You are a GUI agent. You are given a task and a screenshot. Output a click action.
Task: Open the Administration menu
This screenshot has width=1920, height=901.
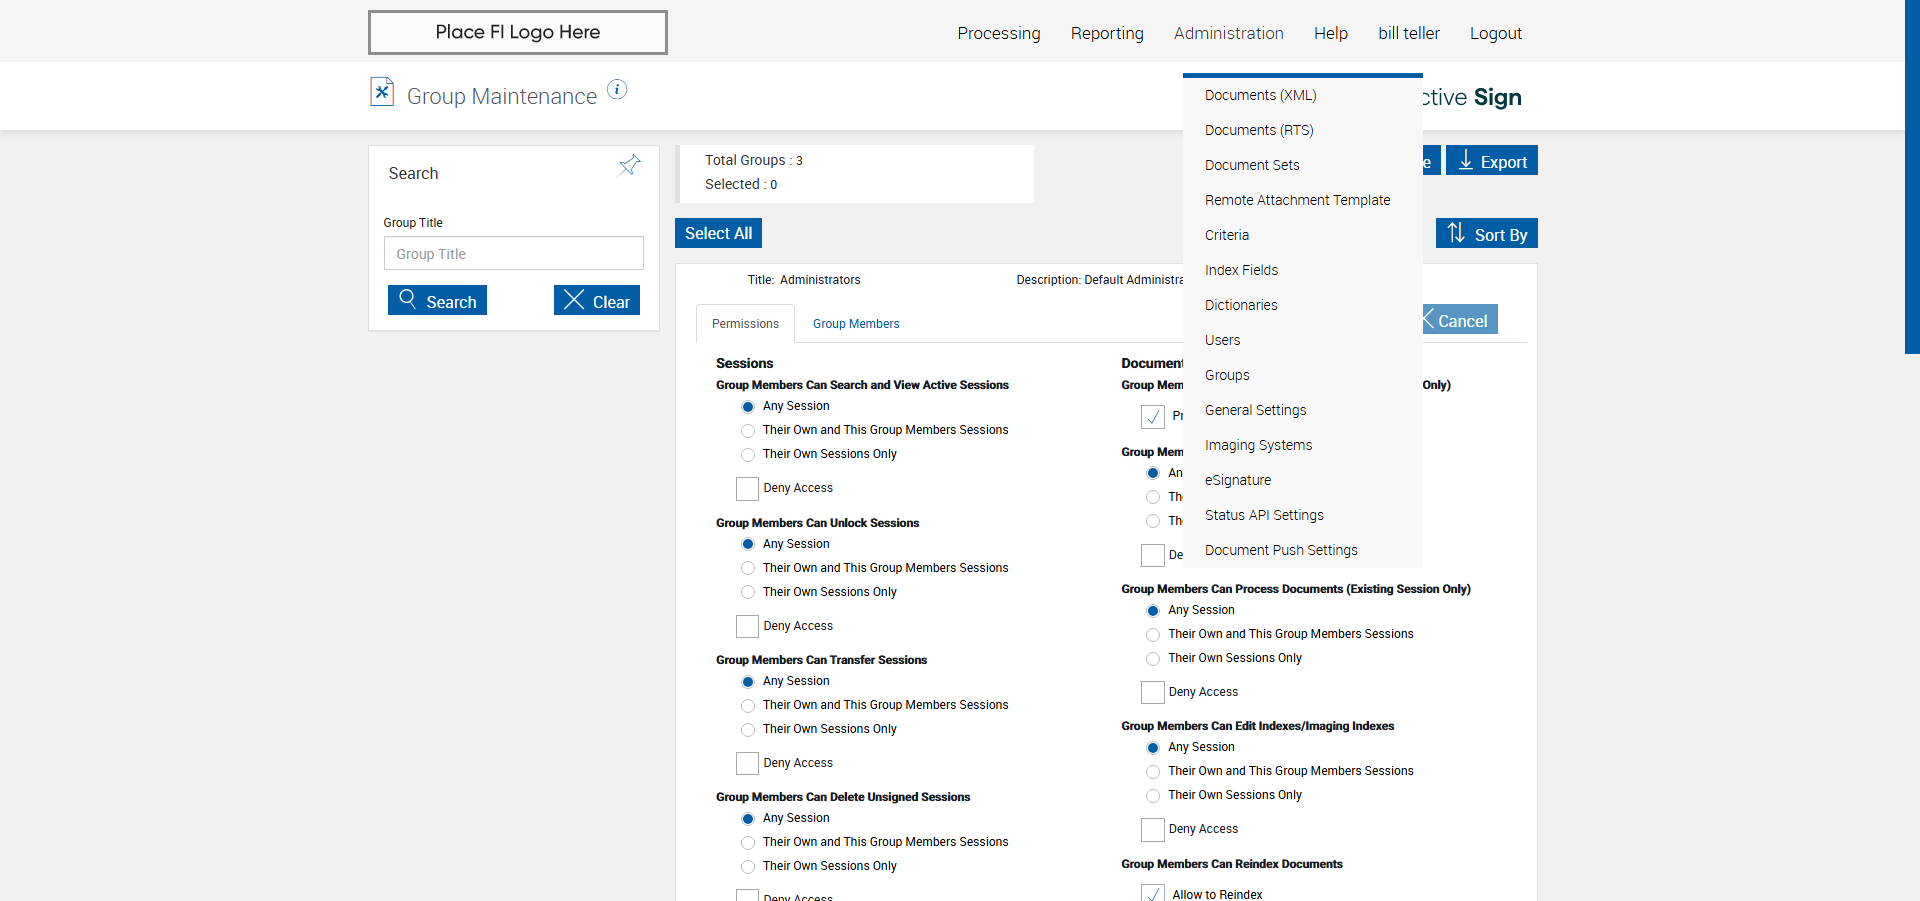tap(1228, 33)
